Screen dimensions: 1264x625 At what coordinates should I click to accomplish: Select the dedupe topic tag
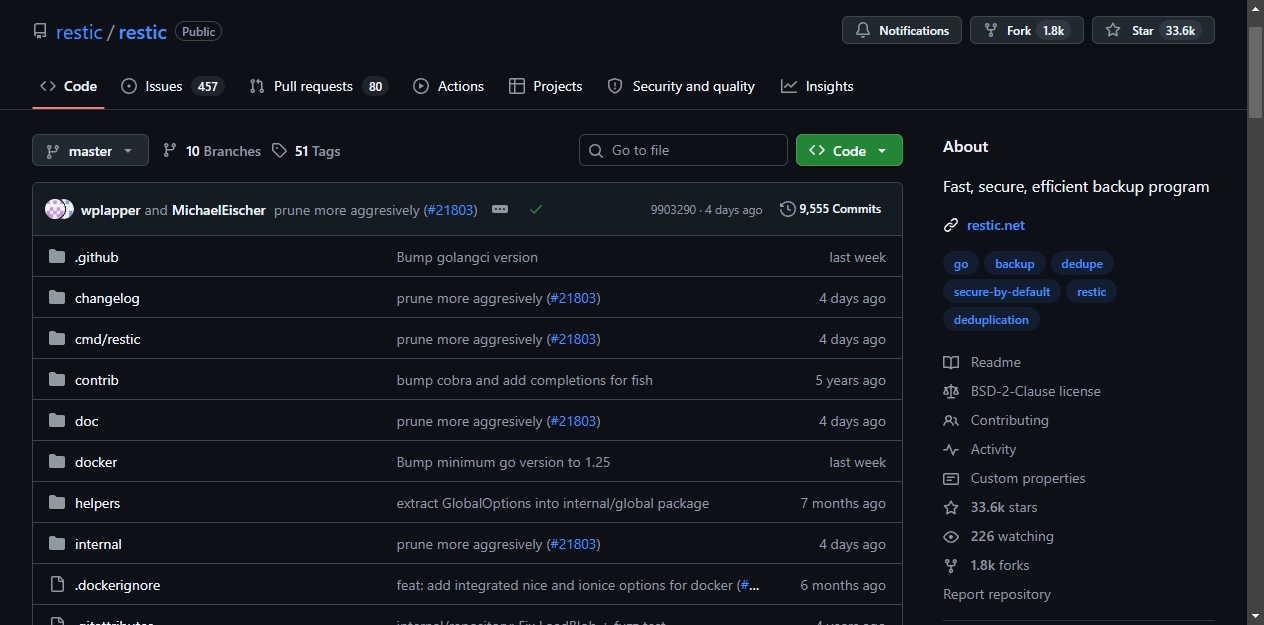1082,264
